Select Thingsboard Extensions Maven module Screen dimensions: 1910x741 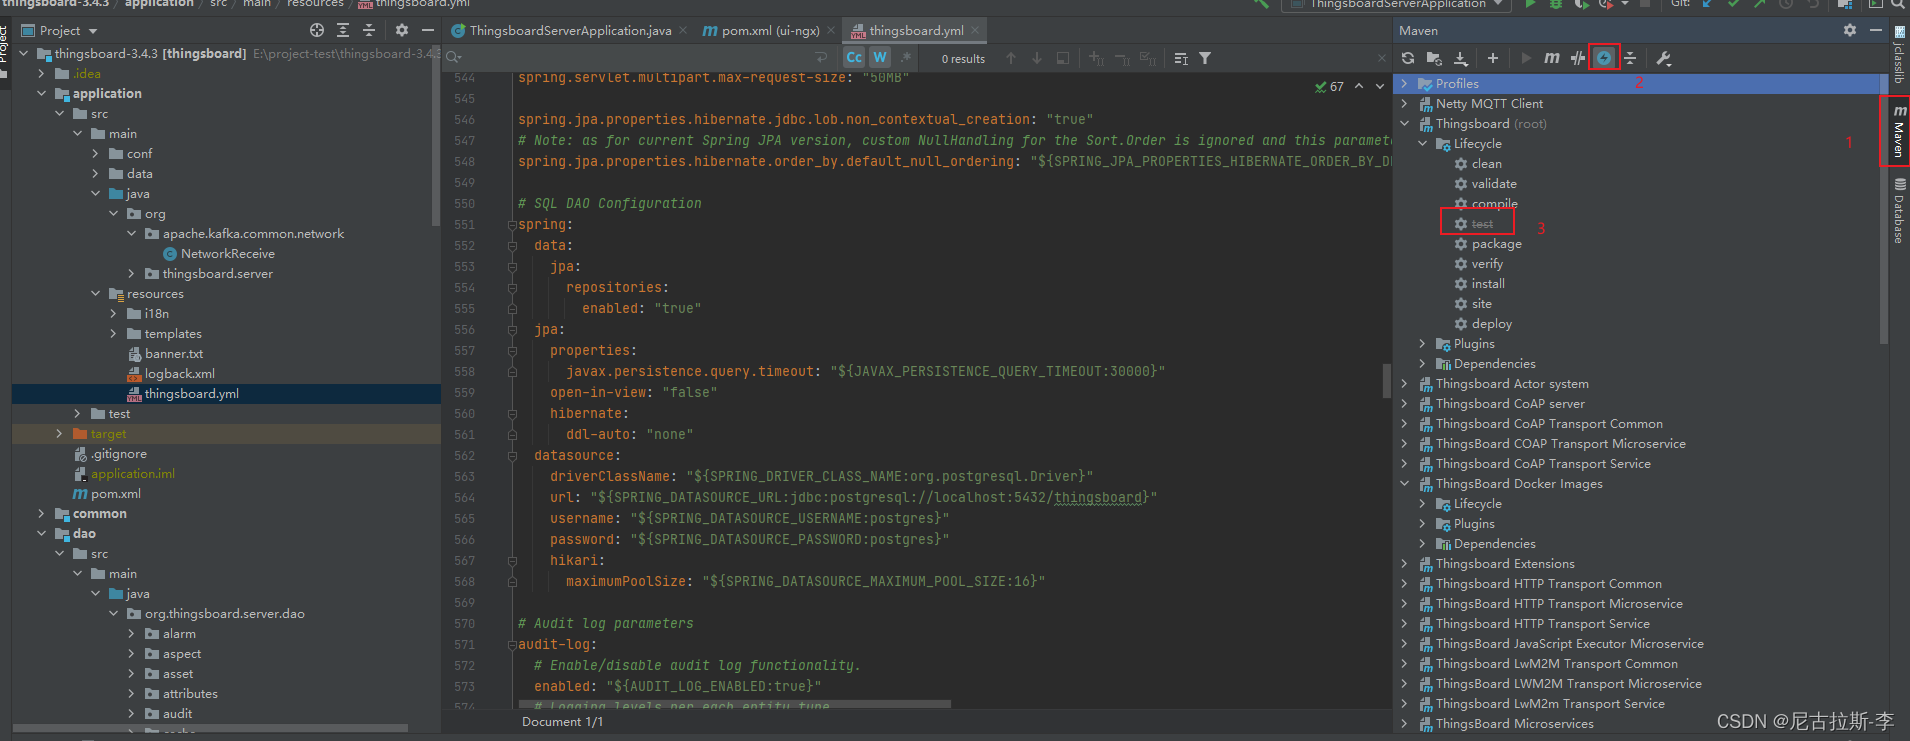(x=1496, y=564)
